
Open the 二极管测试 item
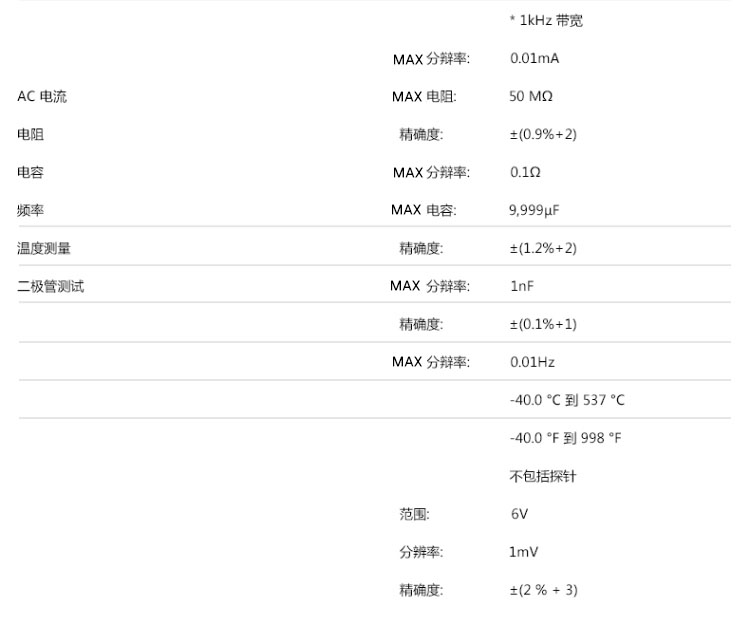point(51,287)
